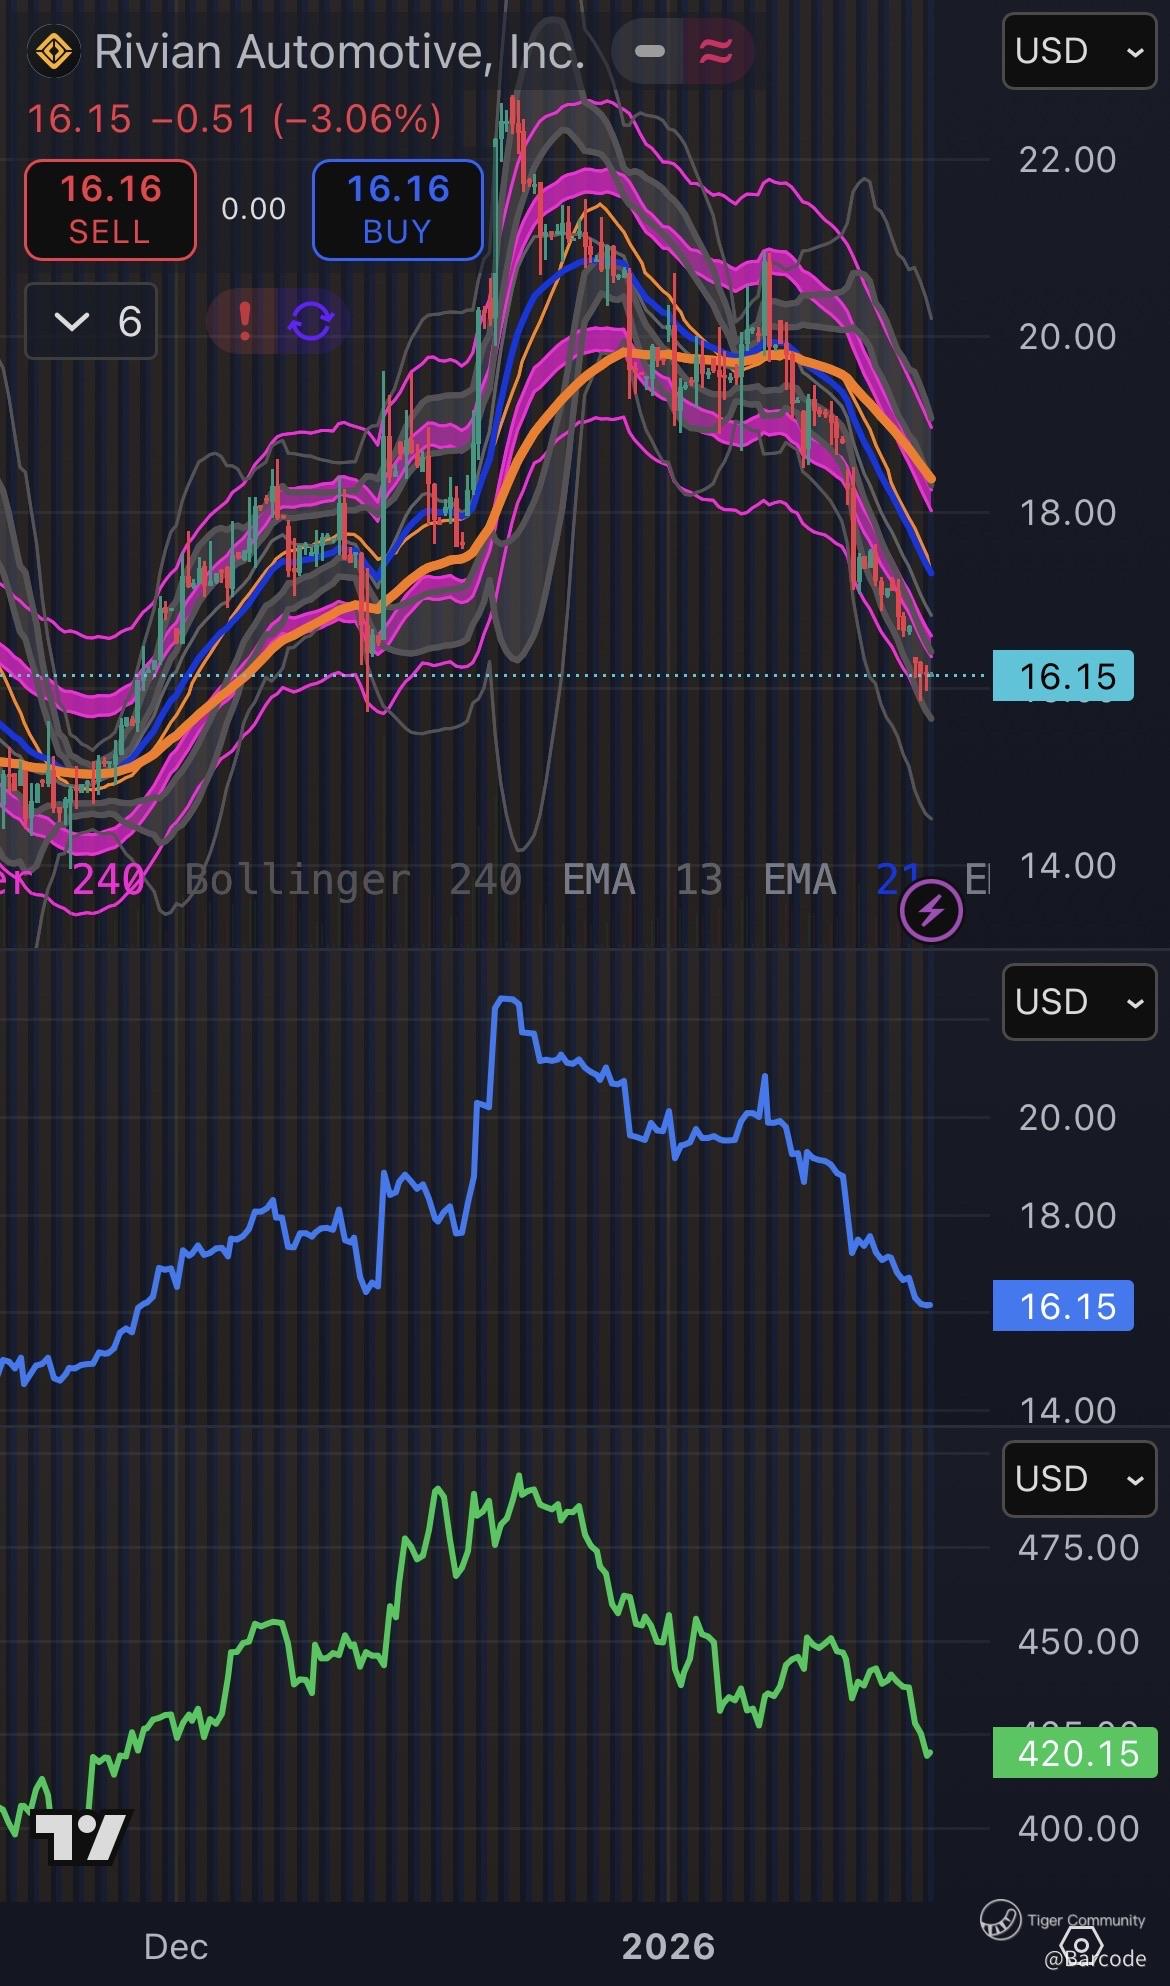Open the middle pane USD currency dropdown
Image resolution: width=1170 pixels, height=1986 pixels.
[x=1079, y=1002]
